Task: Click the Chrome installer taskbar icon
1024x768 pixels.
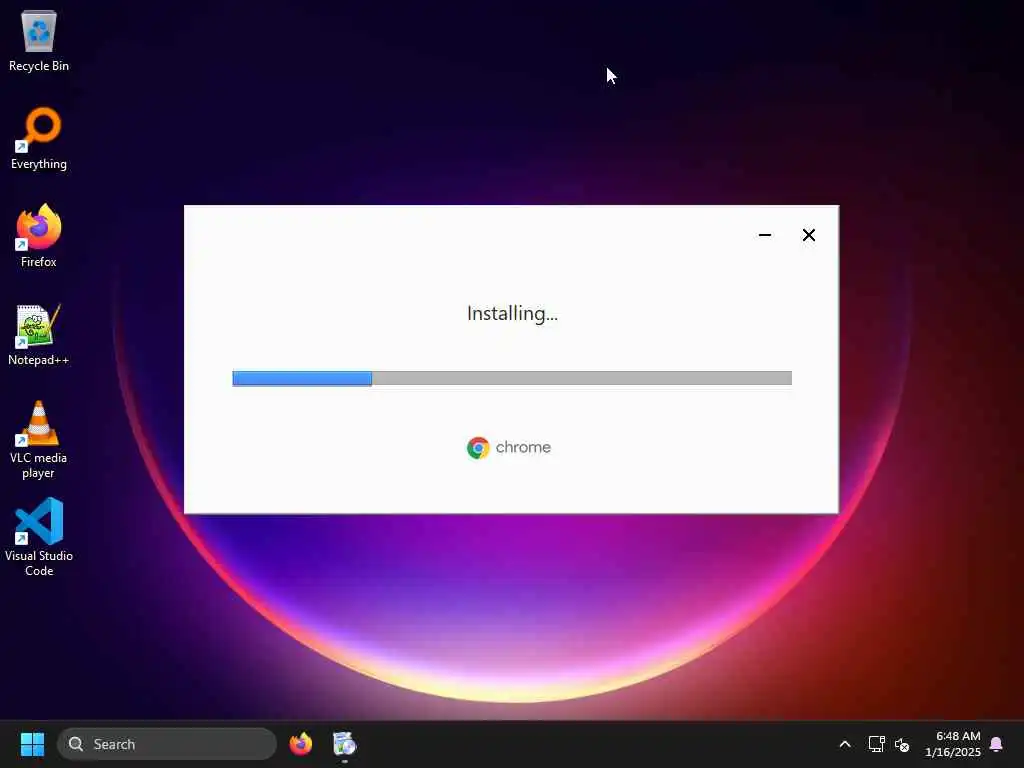Action: tap(344, 744)
